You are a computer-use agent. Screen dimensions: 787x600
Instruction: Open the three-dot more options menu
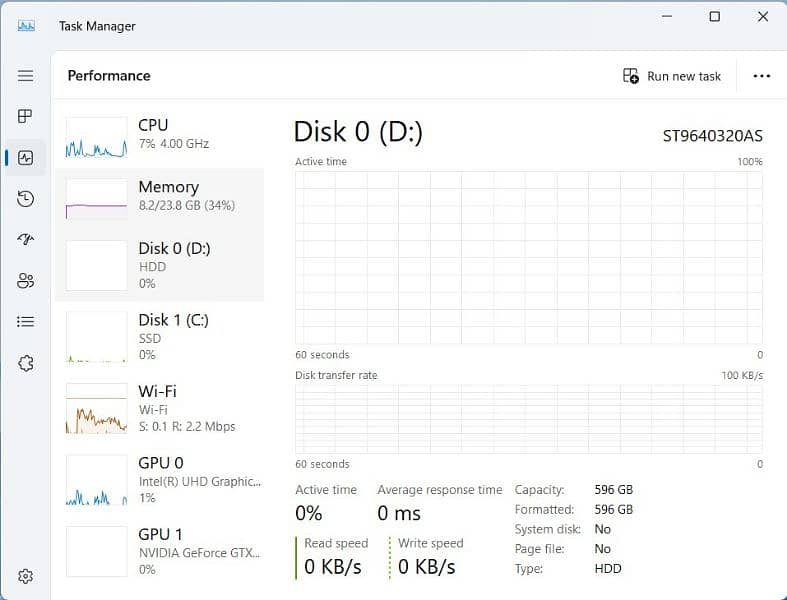coord(761,76)
